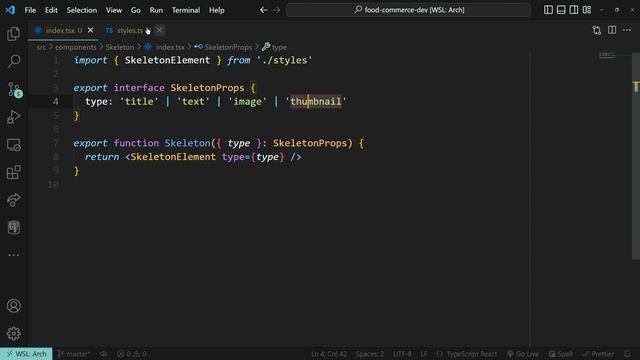Click the Prettier status bar item
The width and height of the screenshot is (640, 360).
coord(598,354)
